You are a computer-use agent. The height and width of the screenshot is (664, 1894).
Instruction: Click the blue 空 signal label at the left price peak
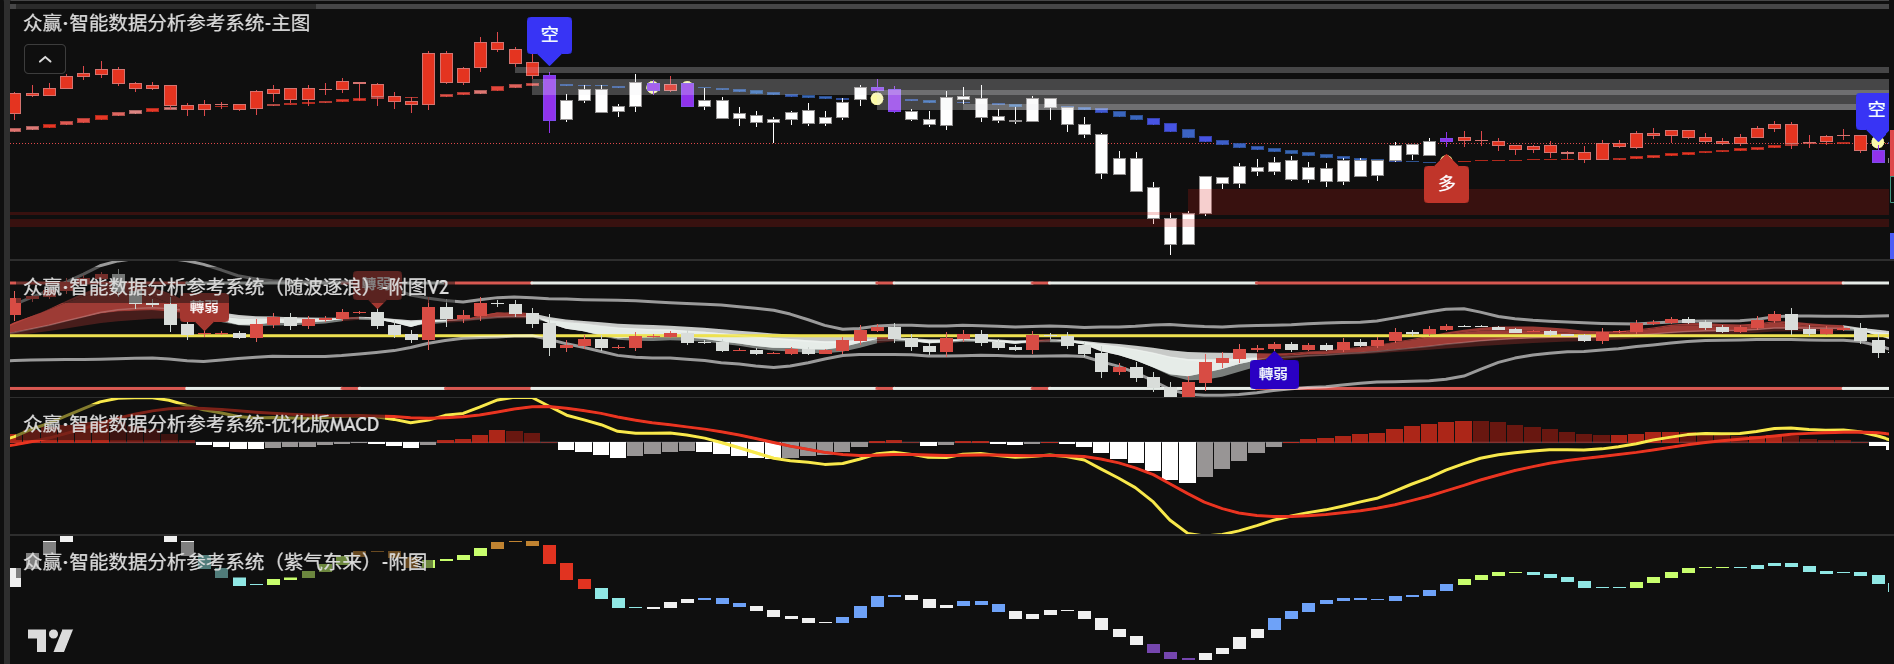[x=549, y=35]
